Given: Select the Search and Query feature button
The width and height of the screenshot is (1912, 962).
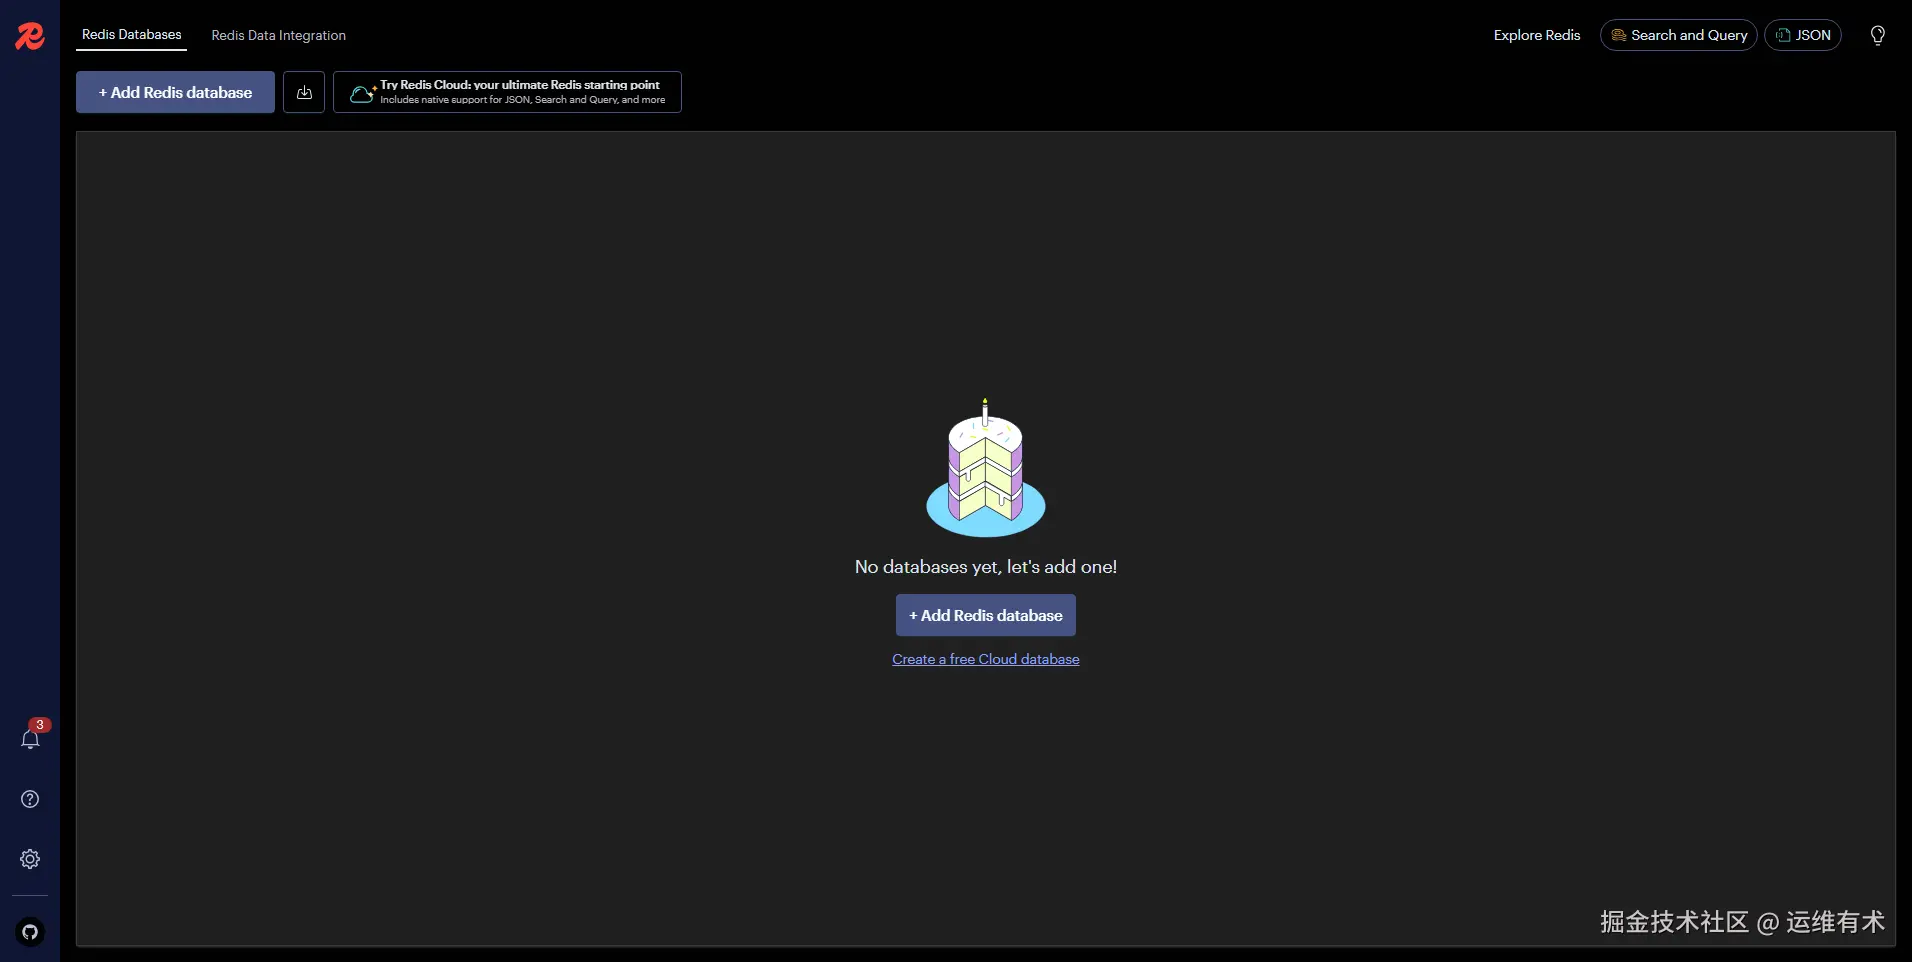Looking at the screenshot, I should coord(1678,35).
